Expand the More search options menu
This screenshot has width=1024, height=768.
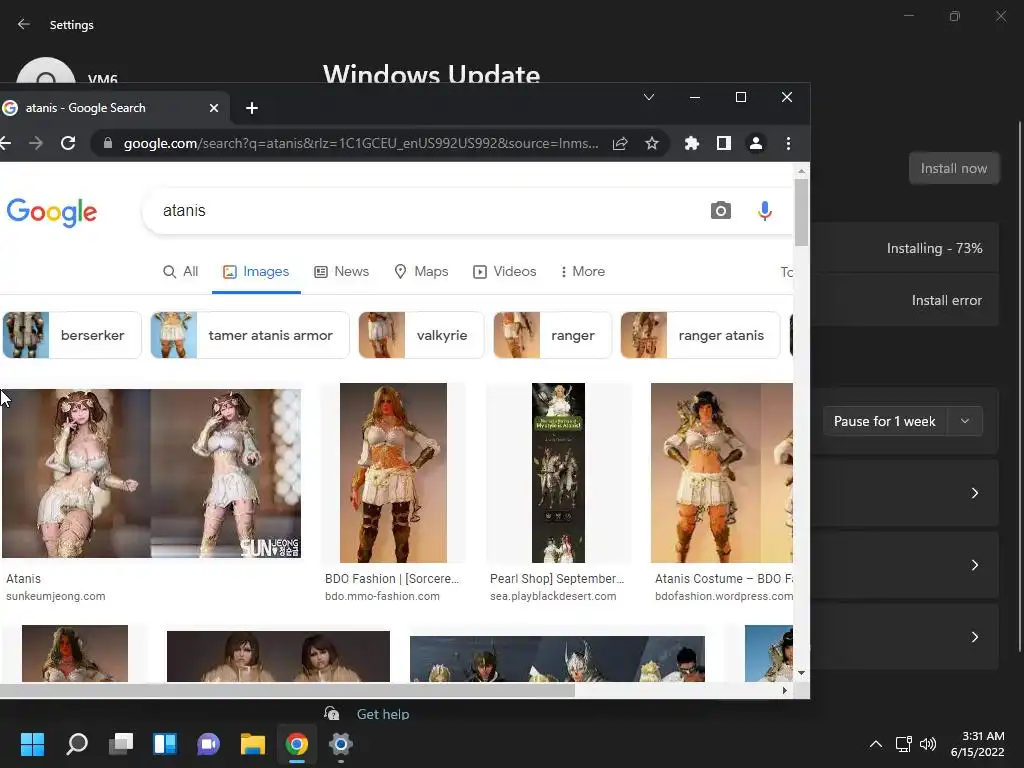point(583,272)
